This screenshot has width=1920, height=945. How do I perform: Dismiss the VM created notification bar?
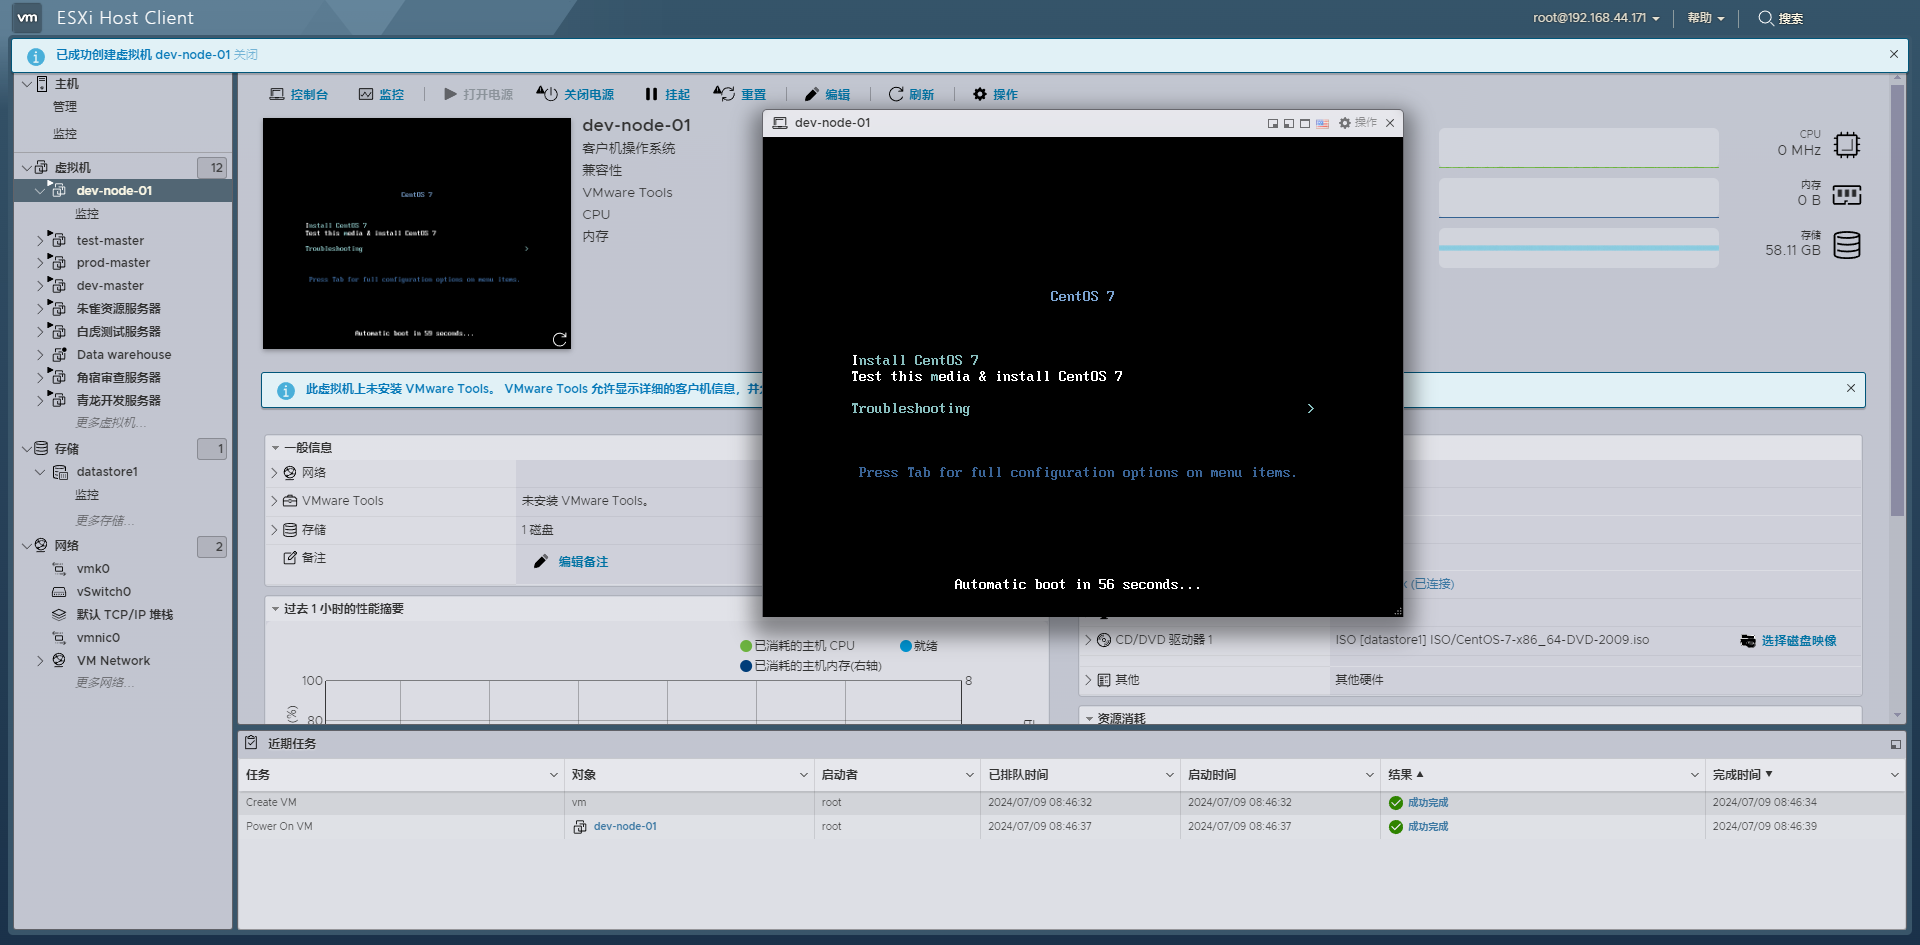pos(1894,54)
